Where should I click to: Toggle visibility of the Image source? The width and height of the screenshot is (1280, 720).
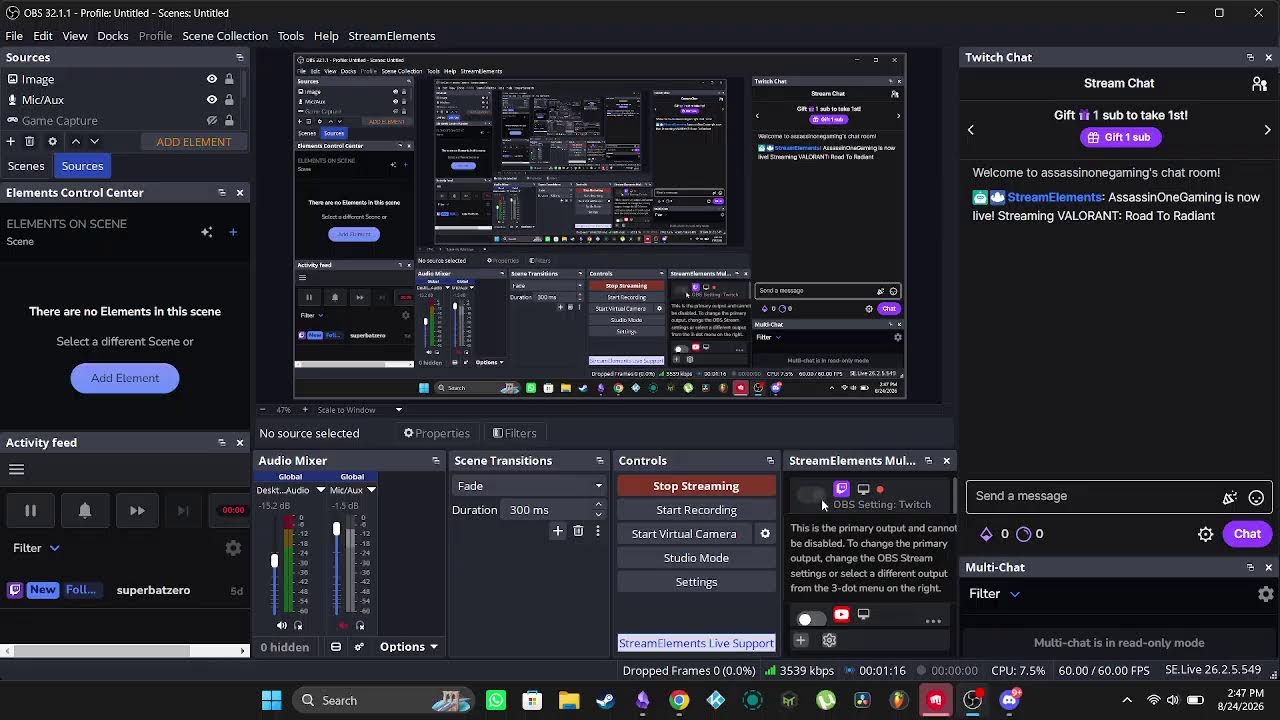tap(212, 79)
